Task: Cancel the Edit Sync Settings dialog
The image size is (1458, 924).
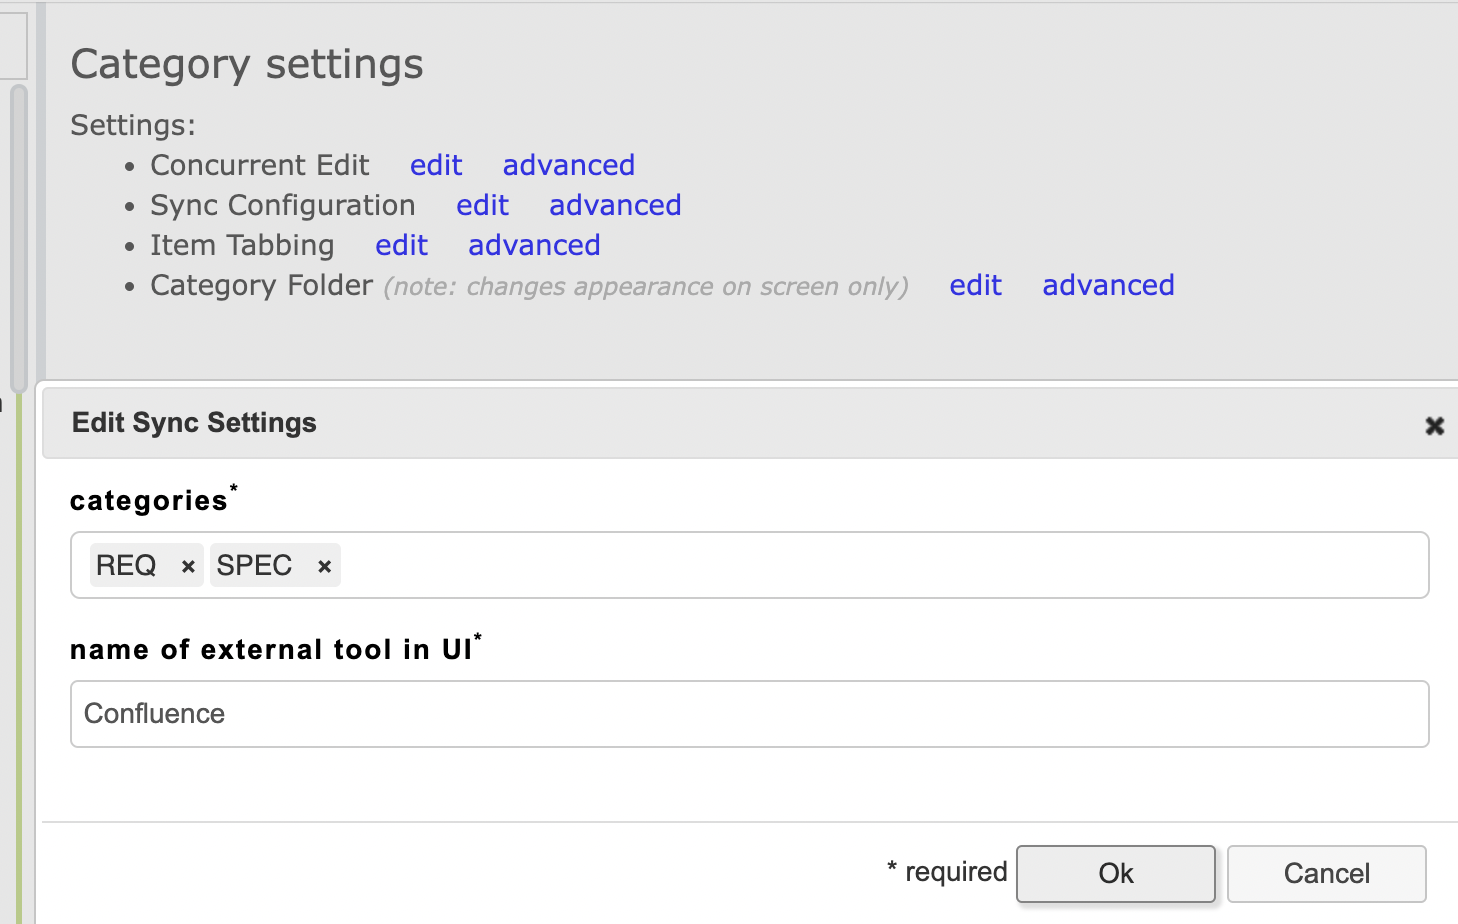Action: (1327, 874)
